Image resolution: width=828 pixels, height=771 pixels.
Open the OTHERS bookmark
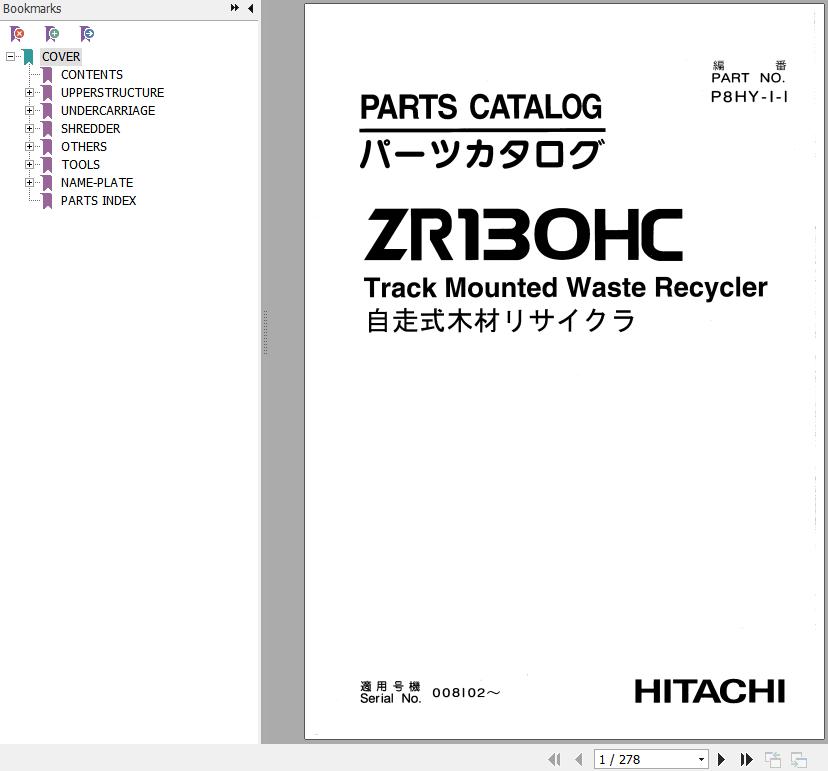[x=83, y=146]
